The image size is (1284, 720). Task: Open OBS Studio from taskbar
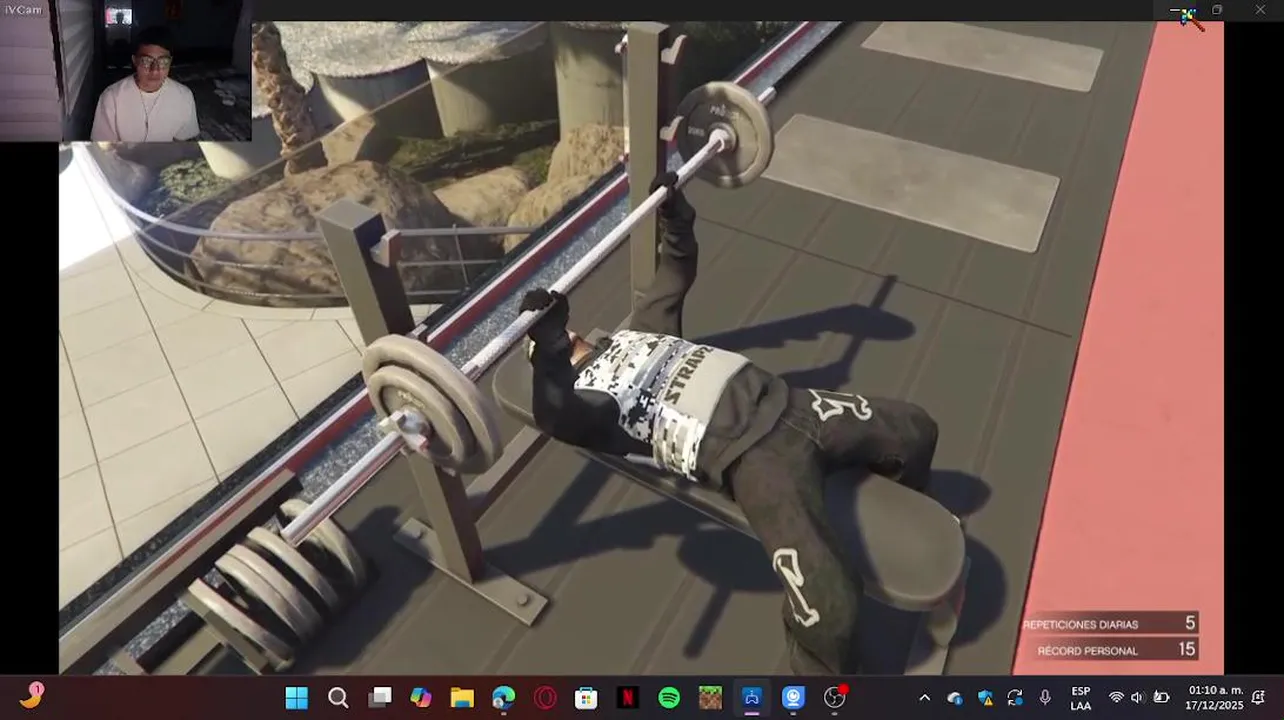(x=835, y=697)
